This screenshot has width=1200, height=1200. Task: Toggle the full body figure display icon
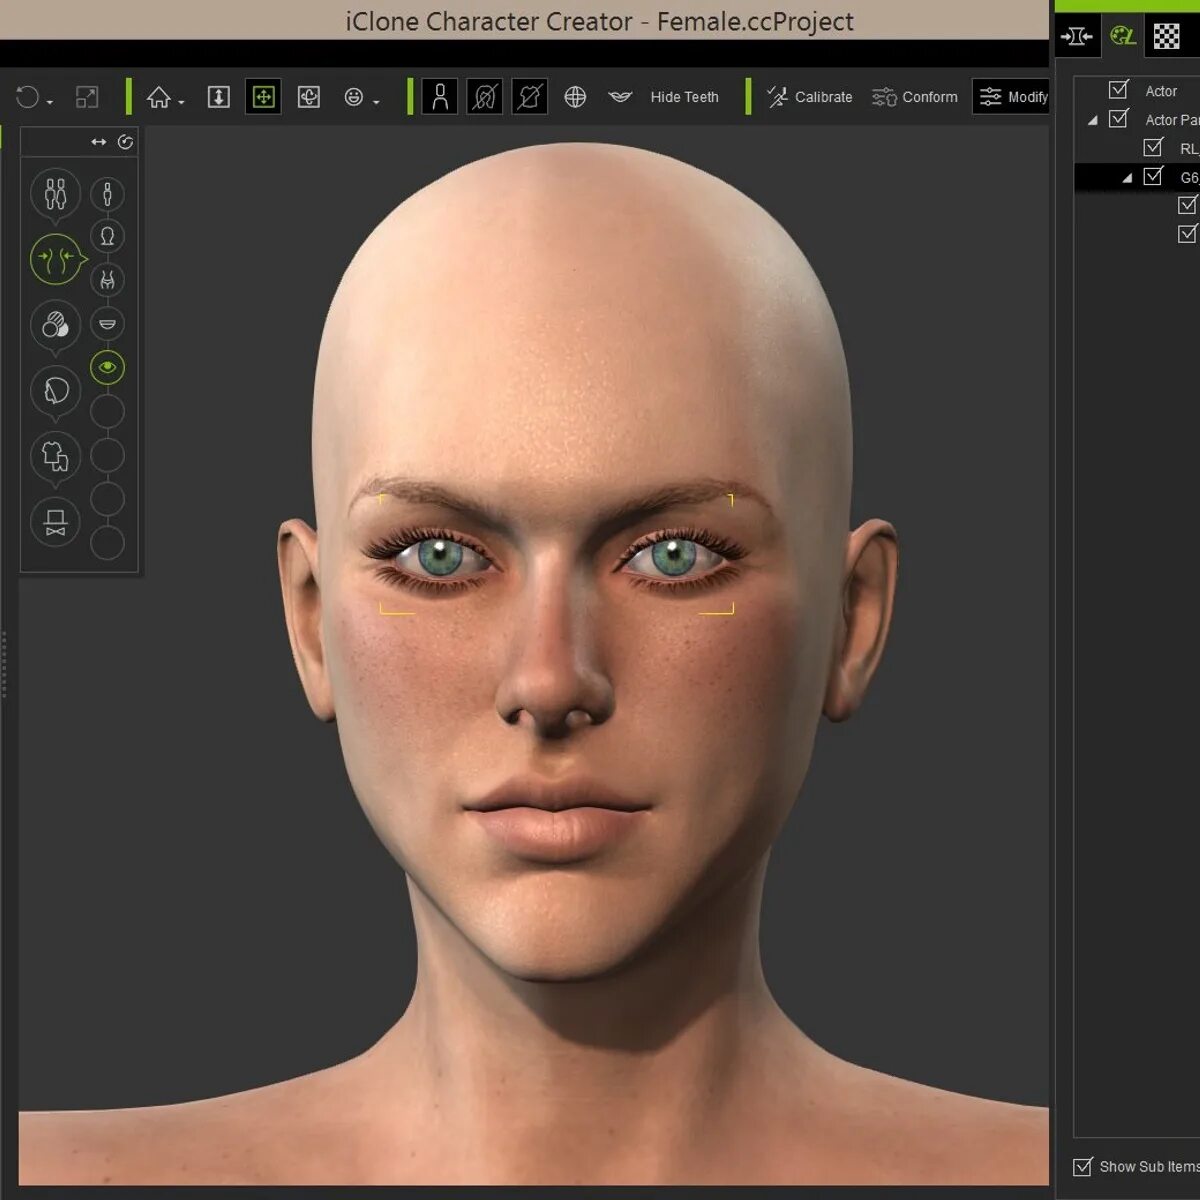click(440, 97)
